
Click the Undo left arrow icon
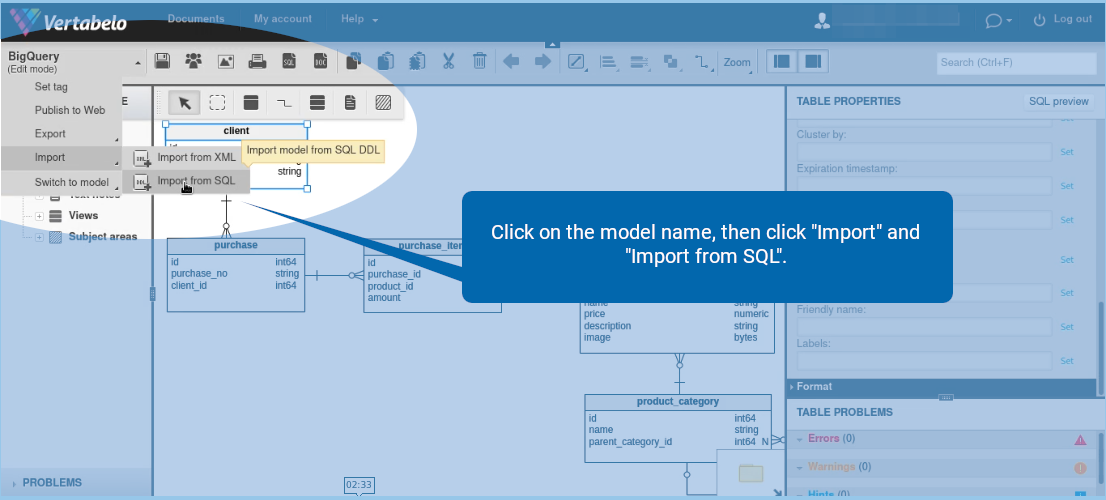(x=511, y=61)
